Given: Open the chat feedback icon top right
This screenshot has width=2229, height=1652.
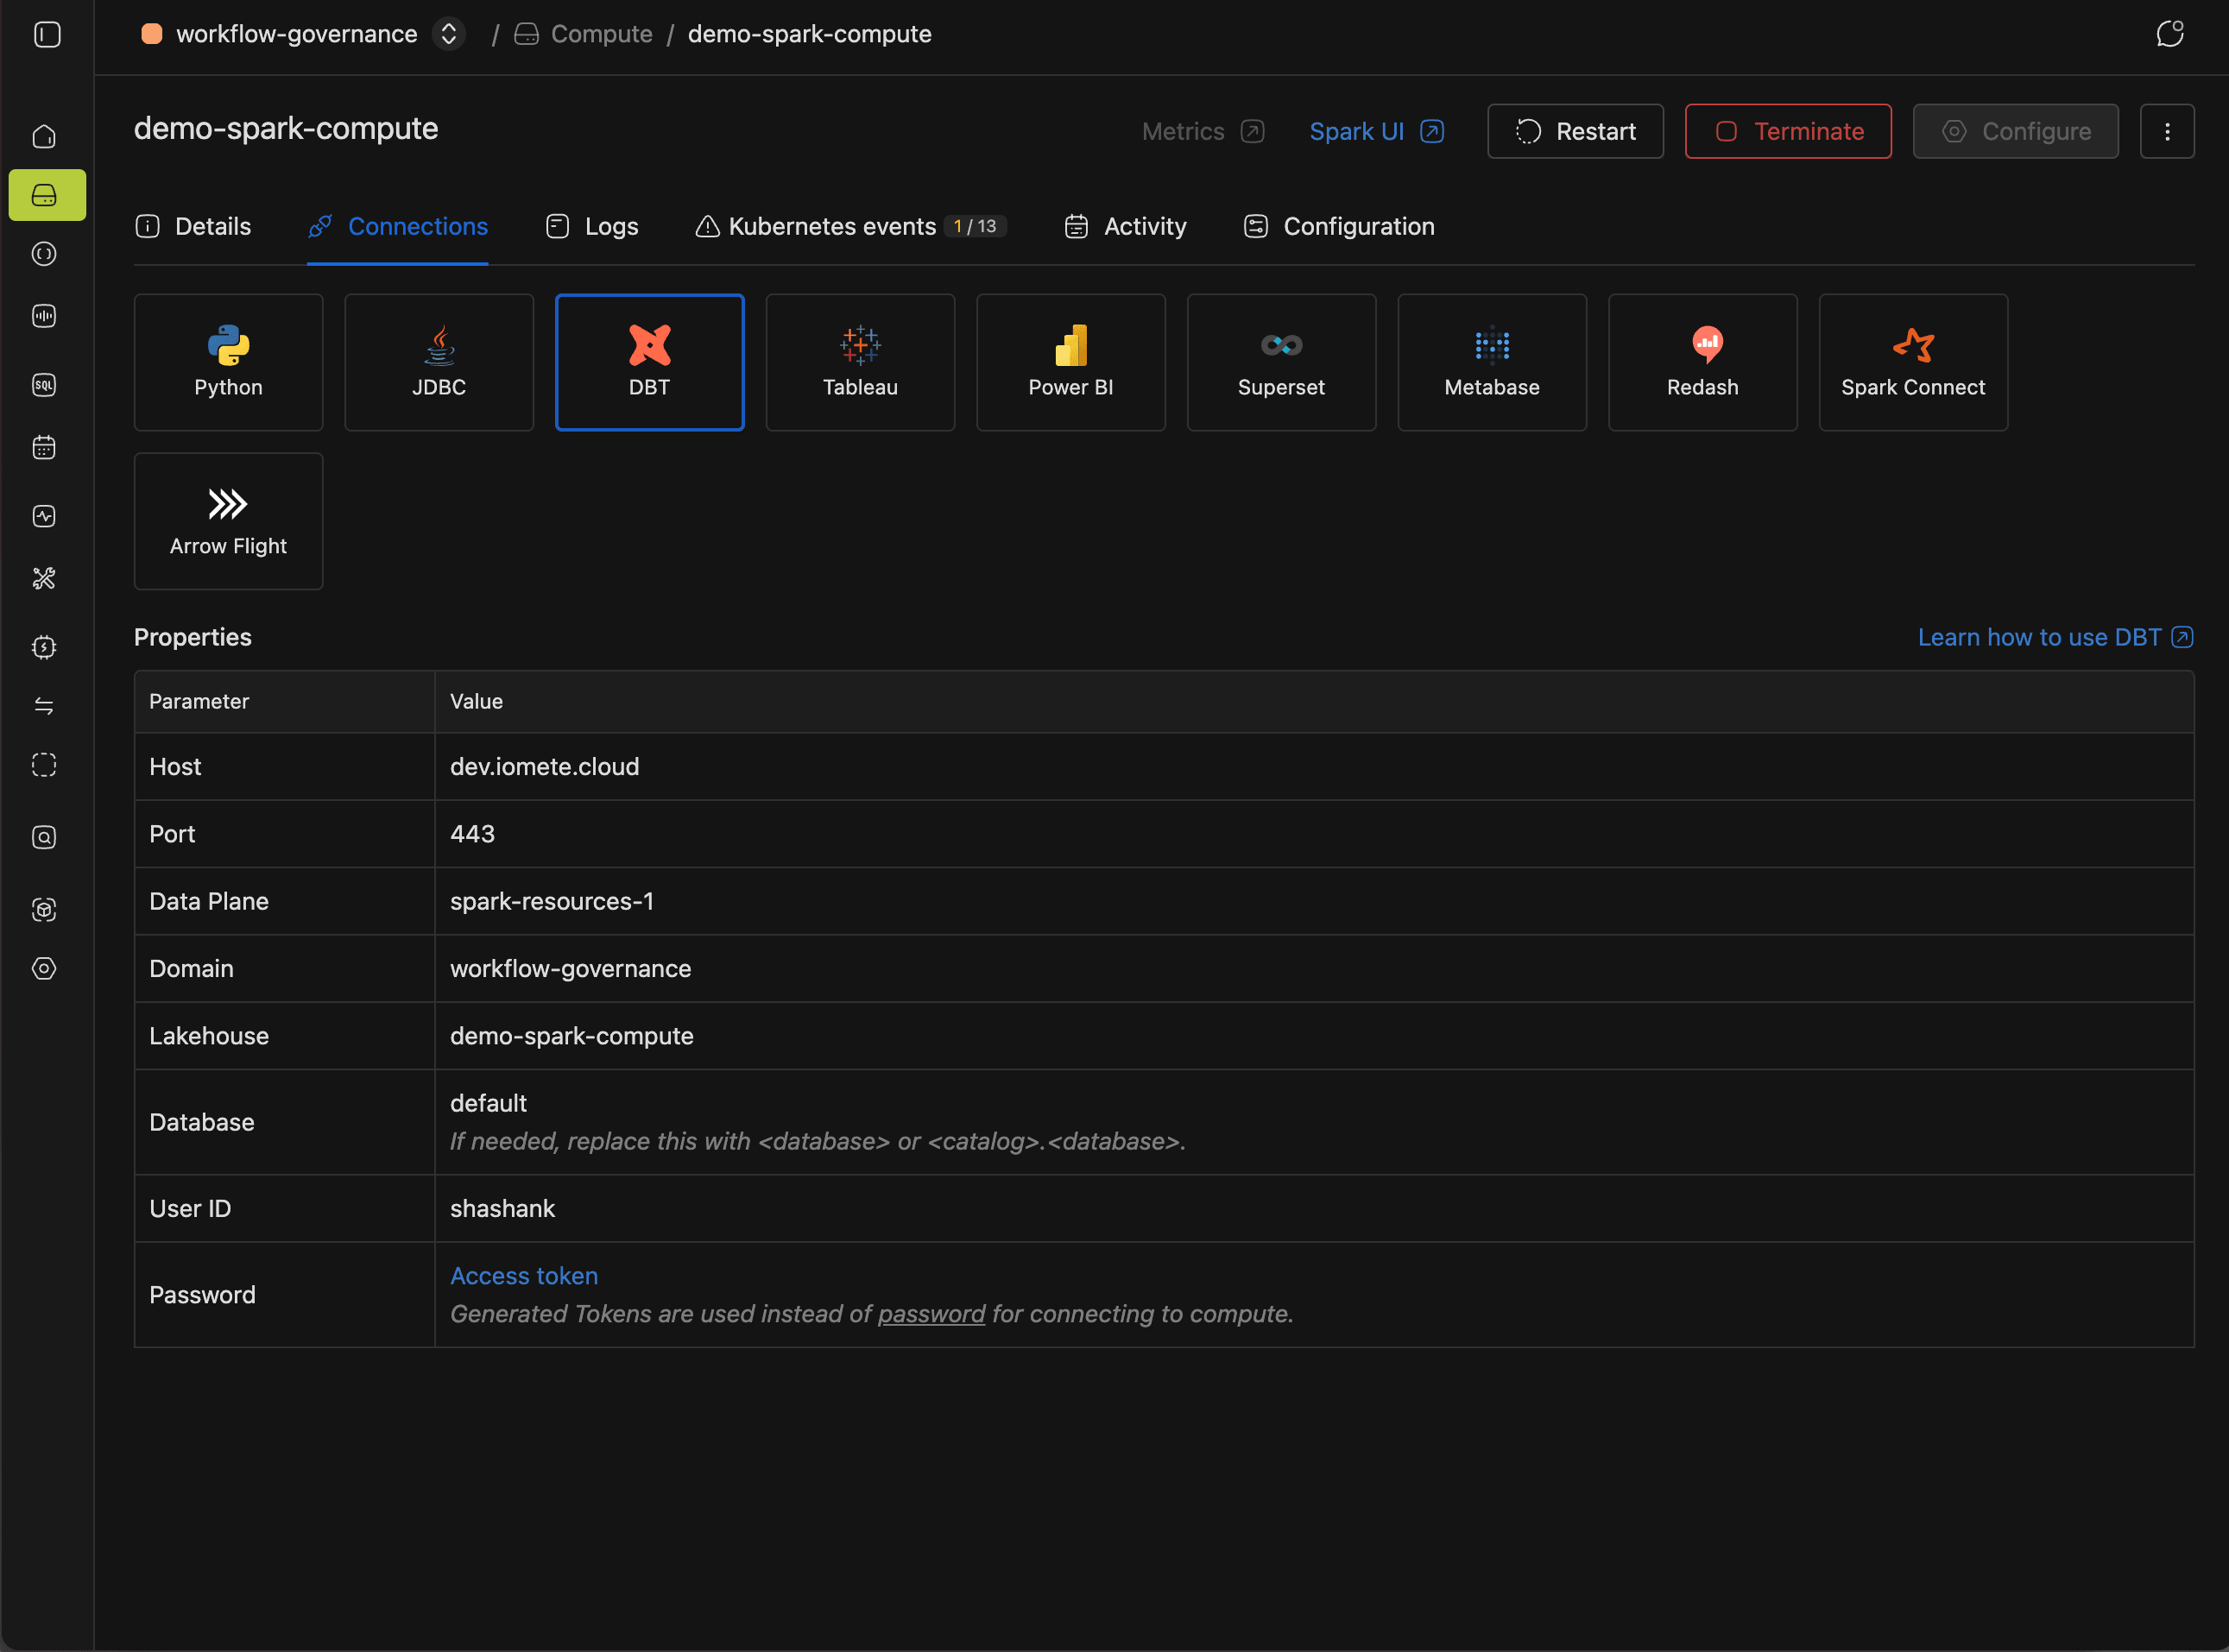Looking at the screenshot, I should (2169, 34).
